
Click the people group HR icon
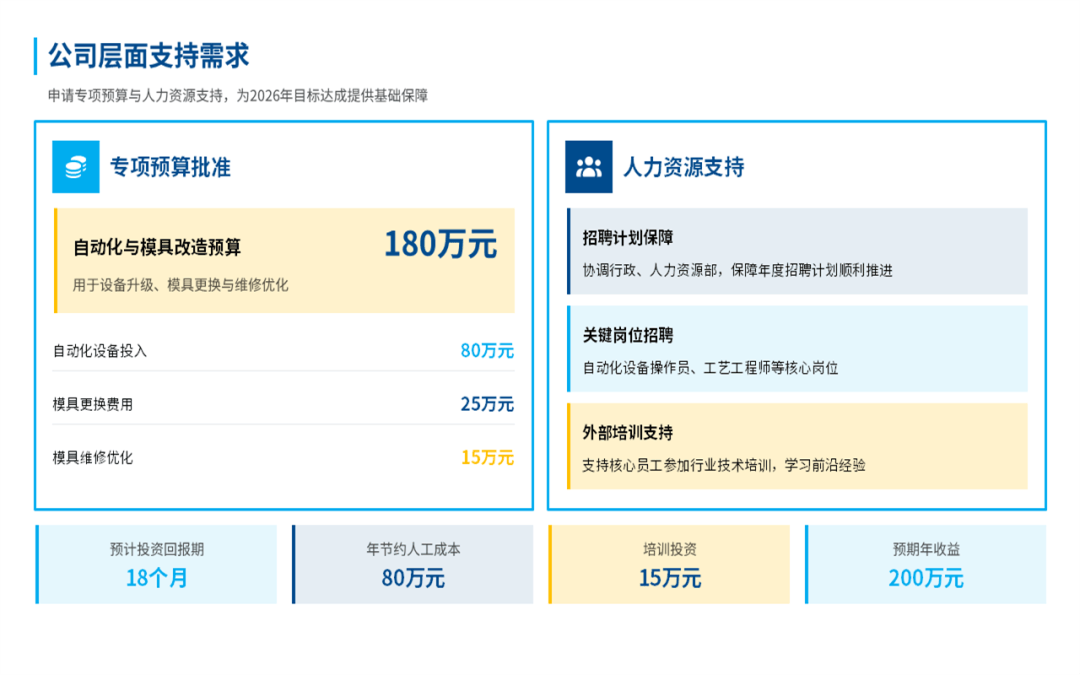[x=588, y=167]
